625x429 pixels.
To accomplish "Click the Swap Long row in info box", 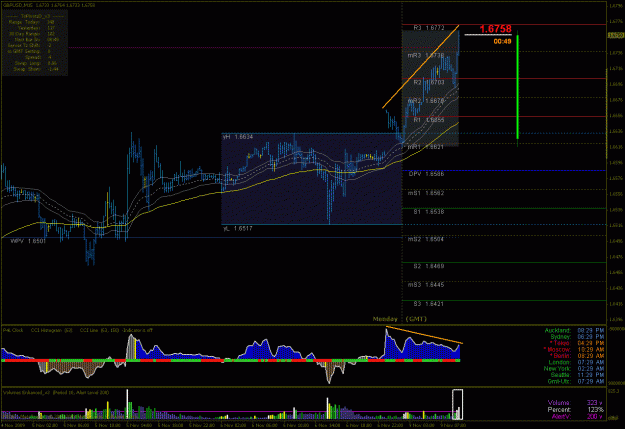I will pos(35,63).
